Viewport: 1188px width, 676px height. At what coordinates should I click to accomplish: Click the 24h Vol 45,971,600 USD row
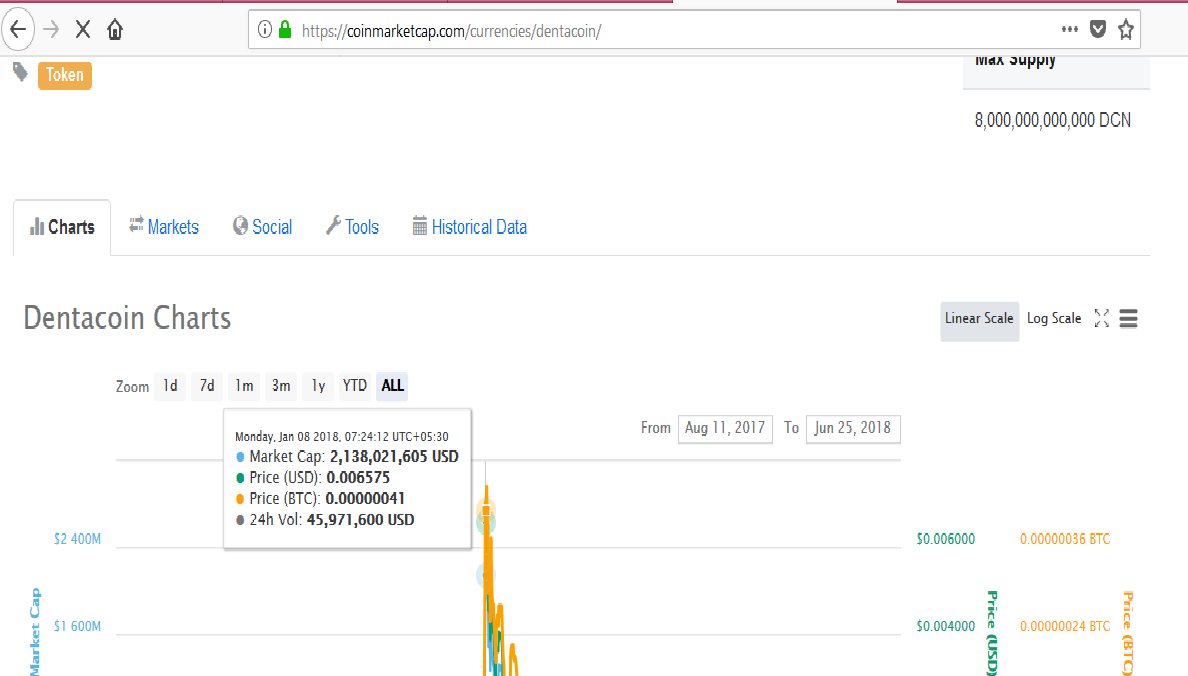pos(325,520)
